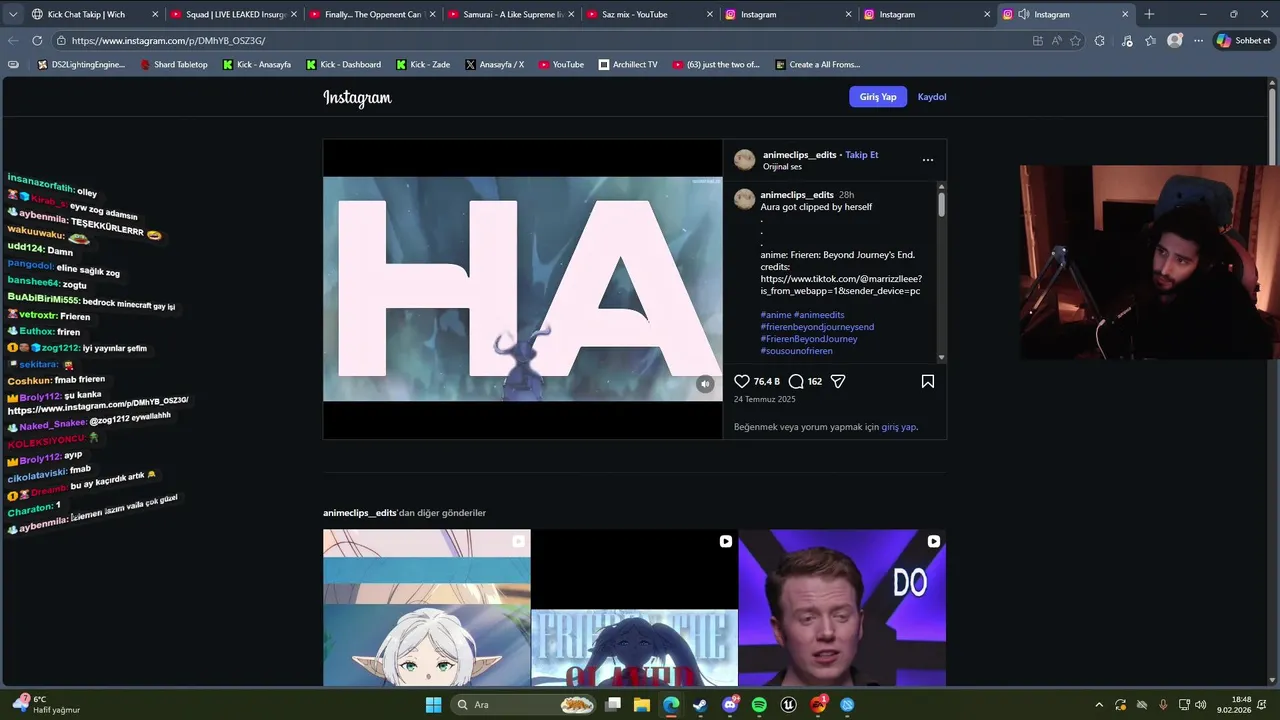Click the #animeedits hashtag
The image size is (1280, 720).
819,315
